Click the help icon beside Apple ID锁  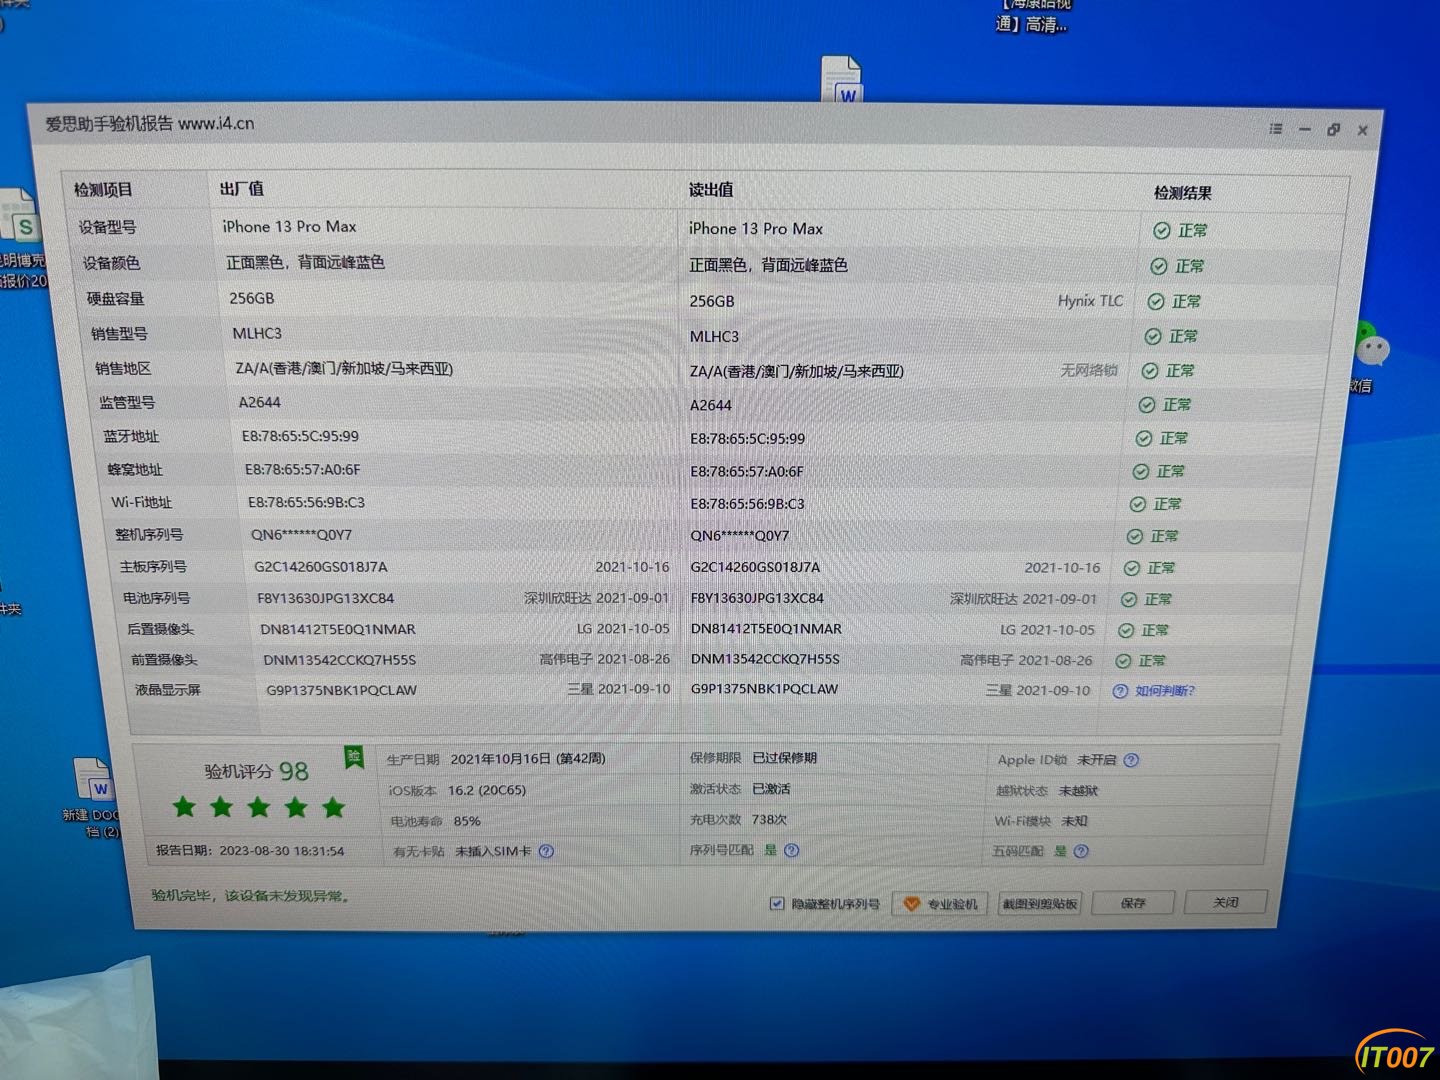coord(1131,760)
